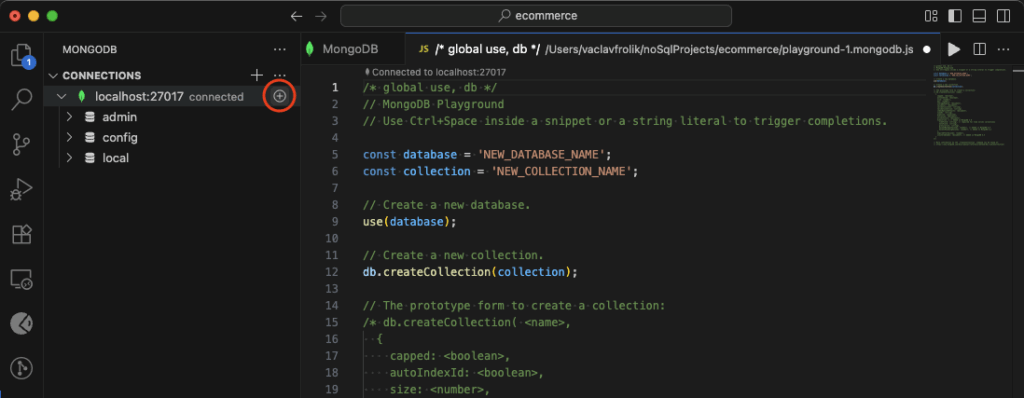This screenshot has height=398, width=1024.
Task: Click db.createCollection(collection); line
Action: (470, 272)
